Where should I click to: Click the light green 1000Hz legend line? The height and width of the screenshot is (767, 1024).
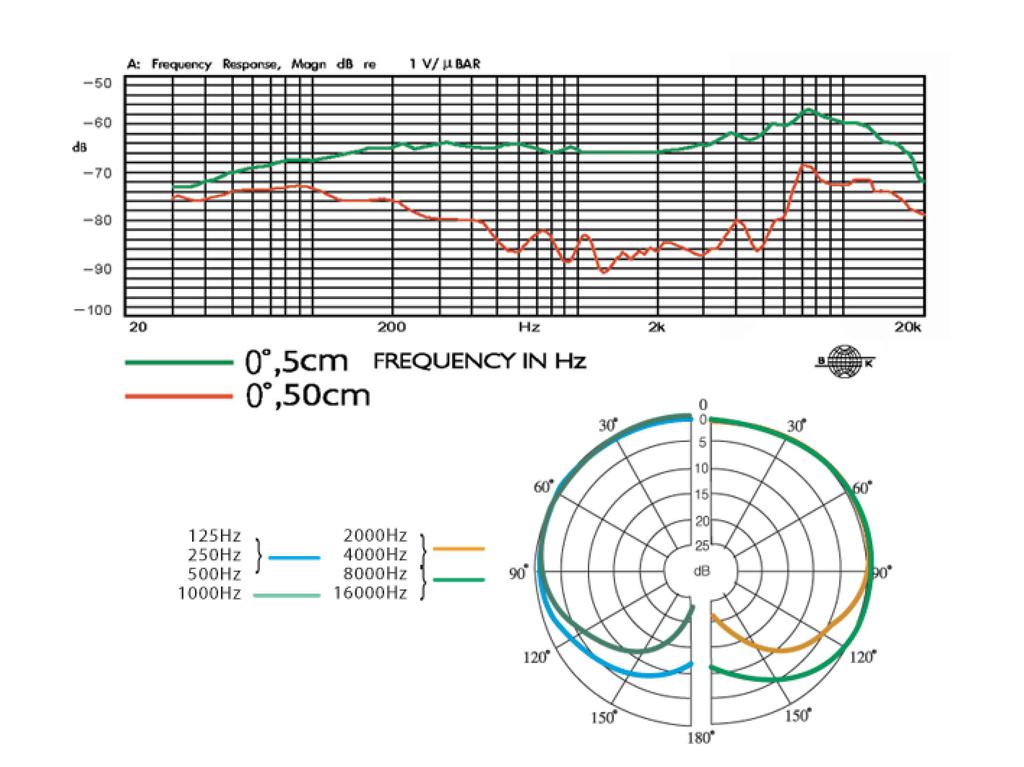pyautogui.click(x=287, y=595)
